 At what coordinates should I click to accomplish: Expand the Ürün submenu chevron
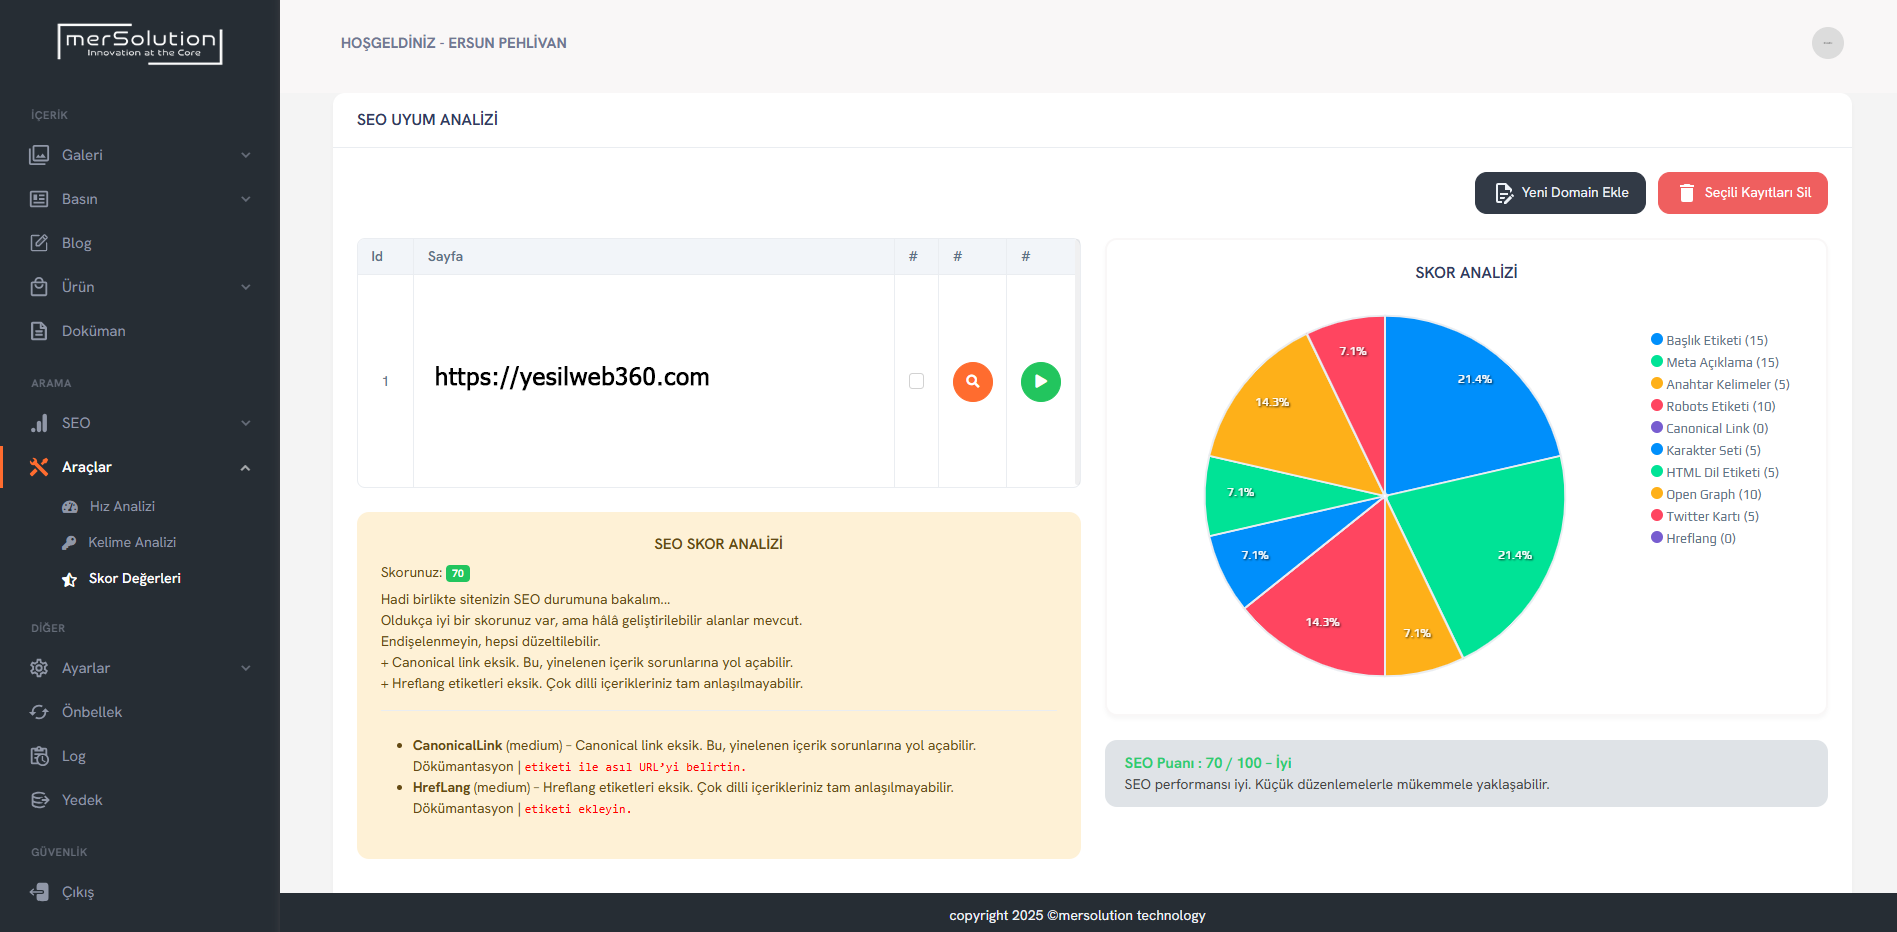[x=246, y=287]
